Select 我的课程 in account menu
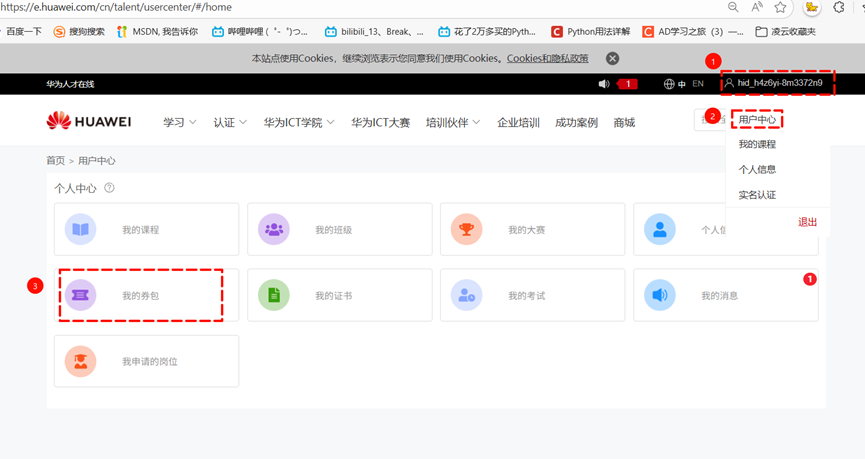865x459 pixels. (x=757, y=144)
